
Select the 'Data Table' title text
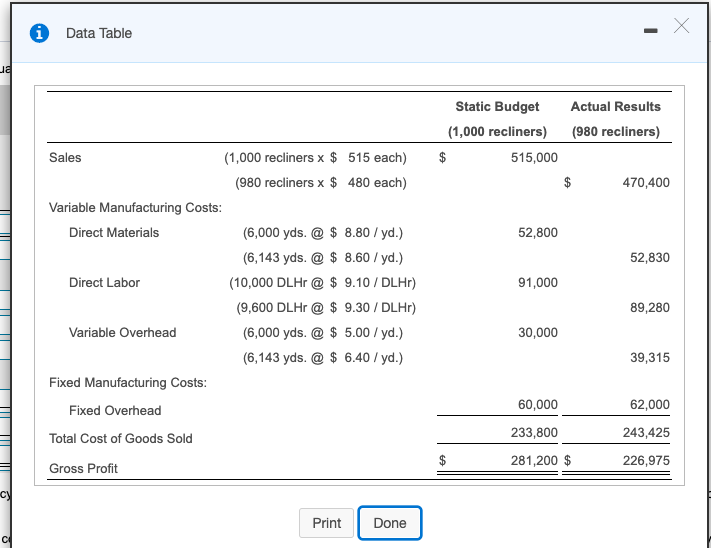tap(99, 33)
